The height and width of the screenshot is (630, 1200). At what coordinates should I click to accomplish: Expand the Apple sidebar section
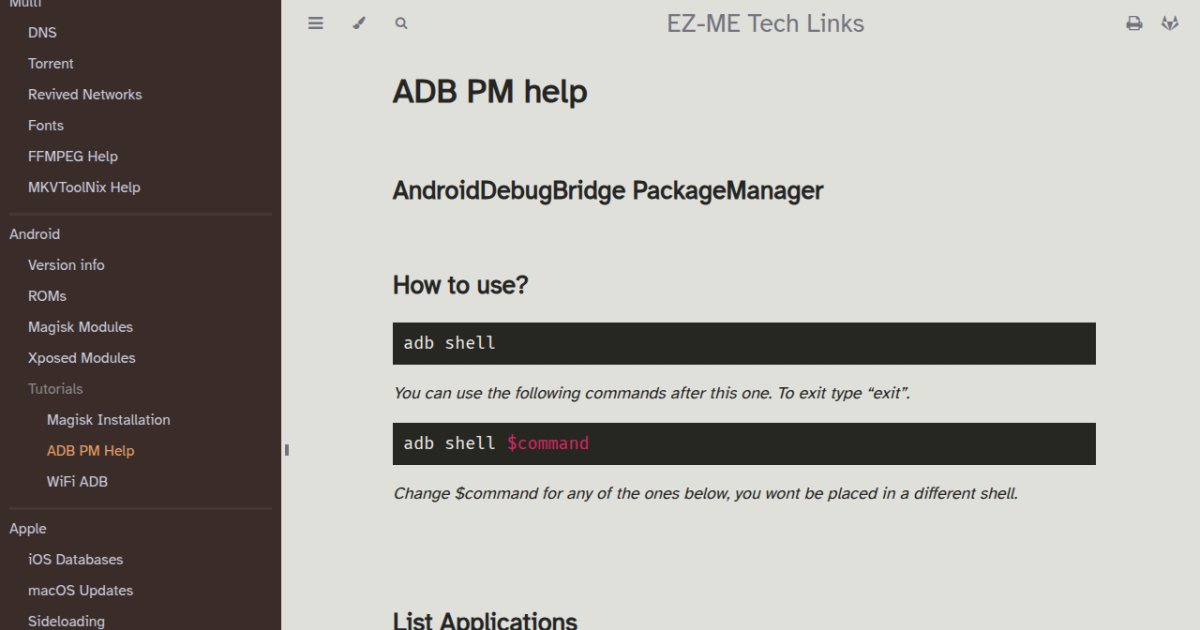click(x=28, y=528)
